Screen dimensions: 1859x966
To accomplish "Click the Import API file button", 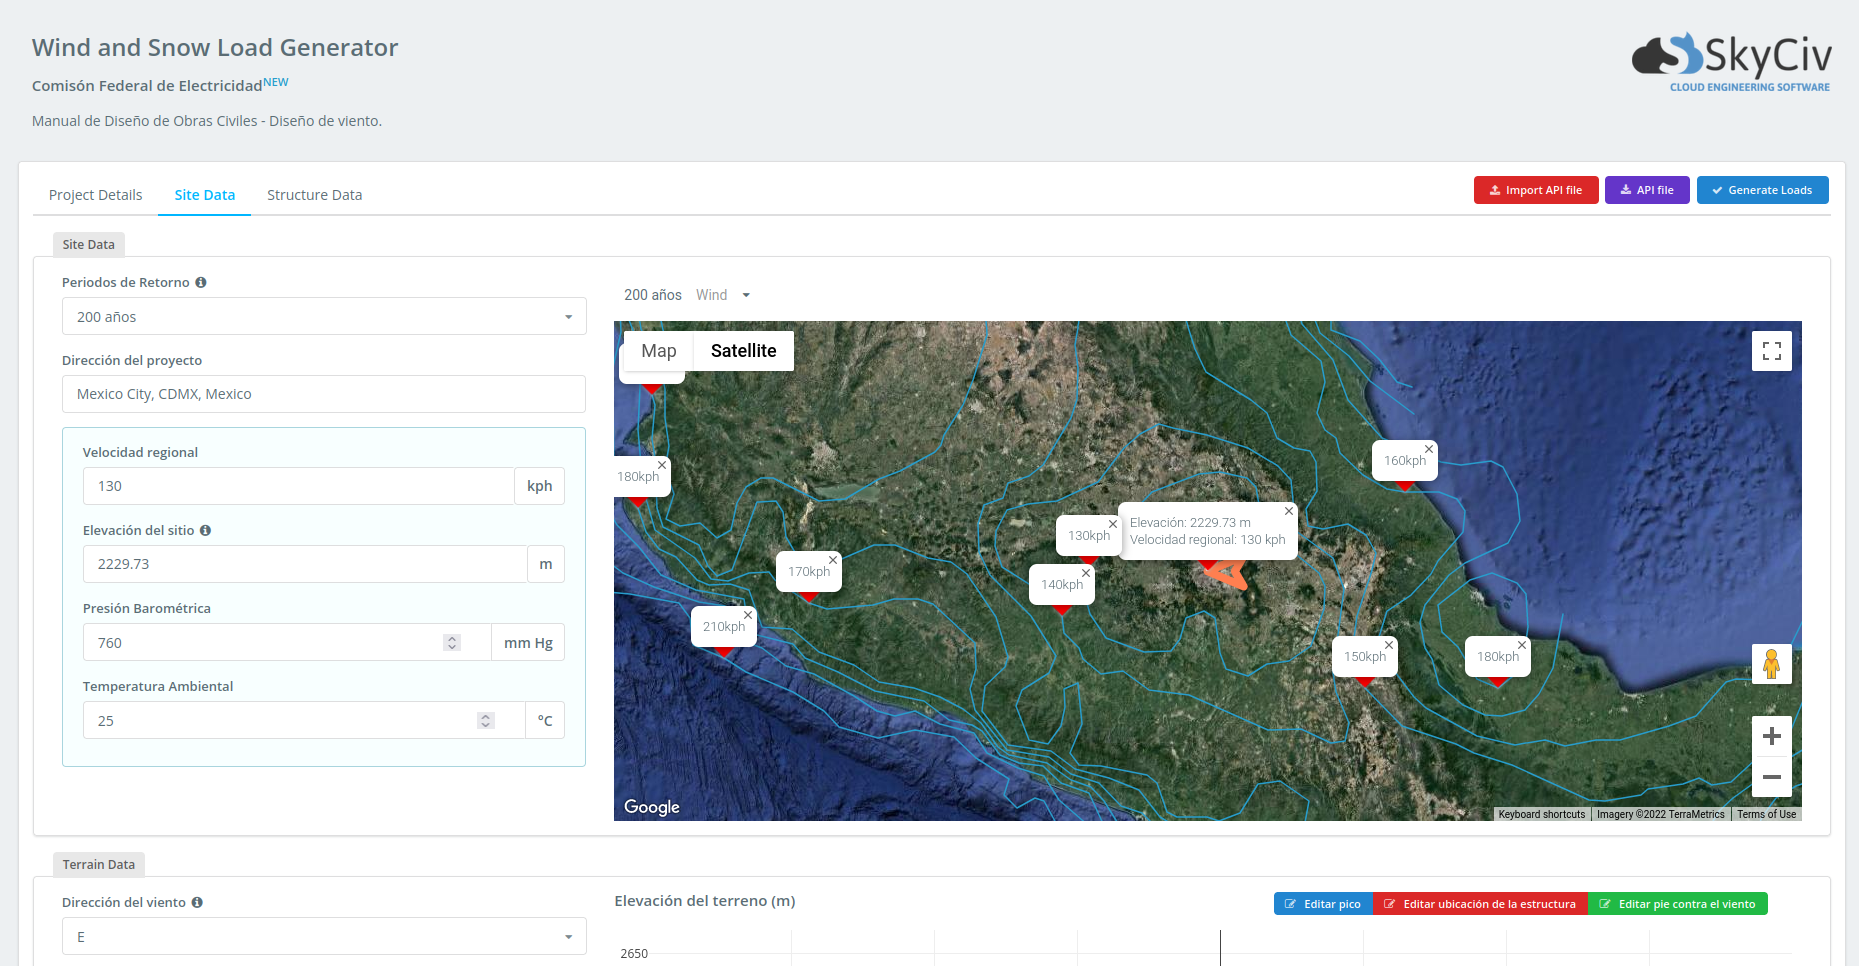I will pyautogui.click(x=1535, y=190).
